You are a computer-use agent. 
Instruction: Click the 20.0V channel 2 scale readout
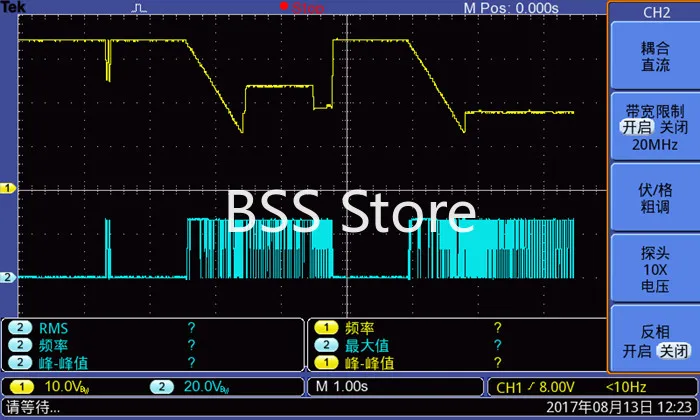click(x=207, y=387)
